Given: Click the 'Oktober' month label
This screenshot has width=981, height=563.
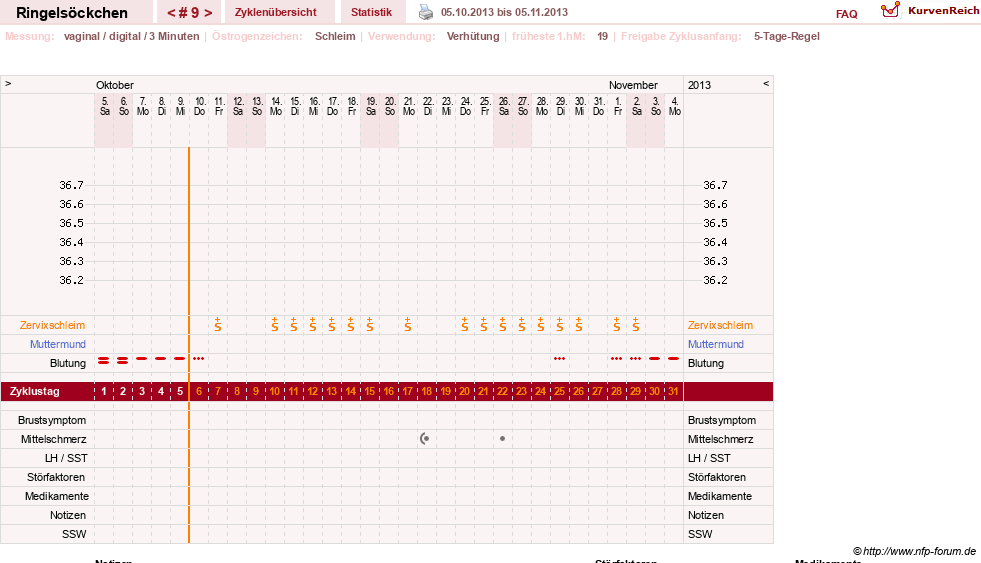Looking at the screenshot, I should click(114, 85).
